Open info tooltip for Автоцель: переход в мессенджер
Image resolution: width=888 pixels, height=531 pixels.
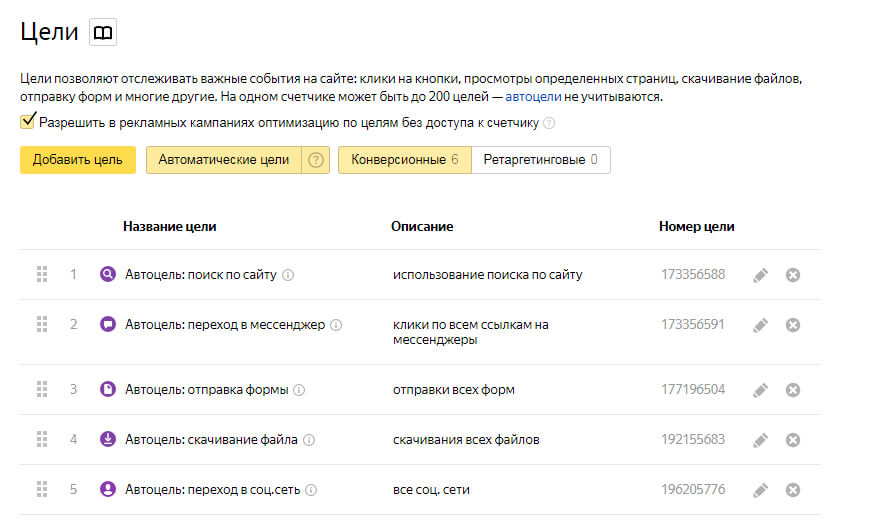[x=336, y=325]
